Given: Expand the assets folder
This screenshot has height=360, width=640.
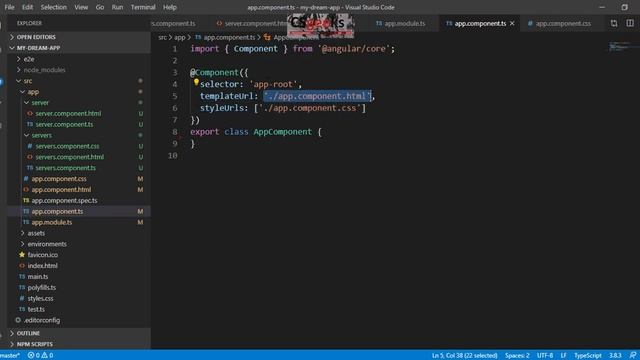Looking at the screenshot, I should [79, 233].
